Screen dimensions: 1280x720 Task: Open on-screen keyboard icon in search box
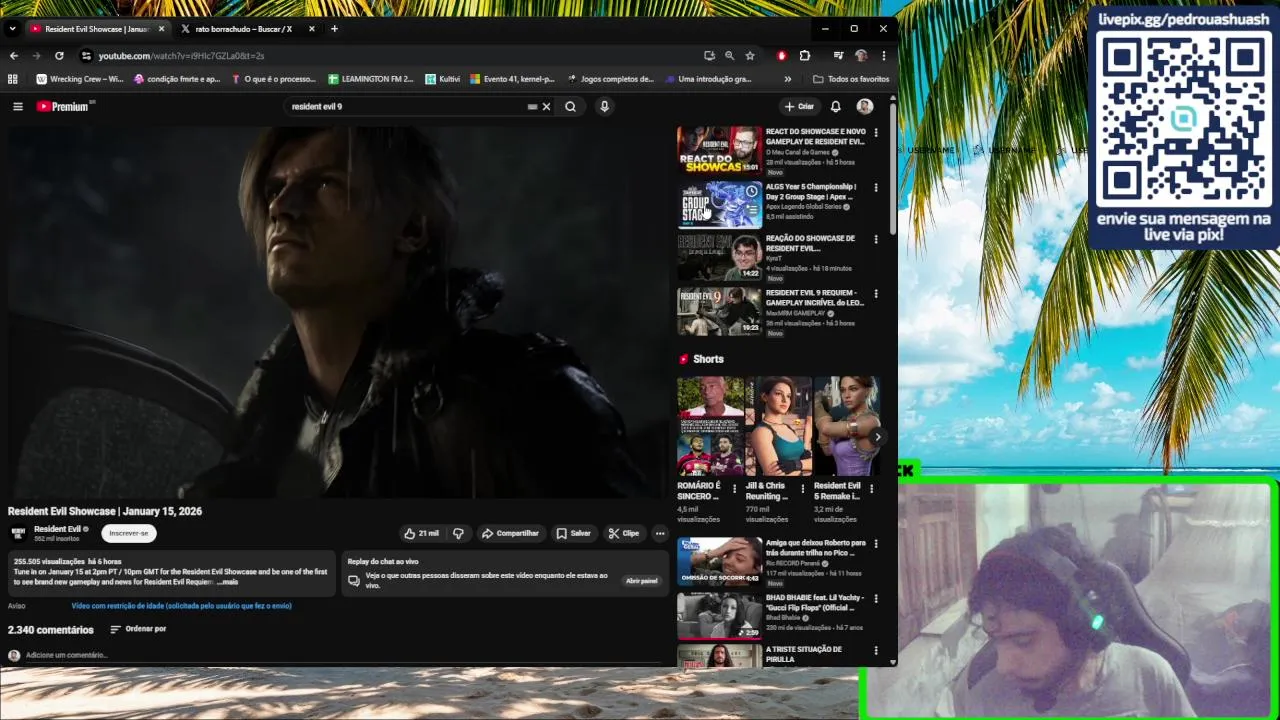pyautogui.click(x=532, y=106)
